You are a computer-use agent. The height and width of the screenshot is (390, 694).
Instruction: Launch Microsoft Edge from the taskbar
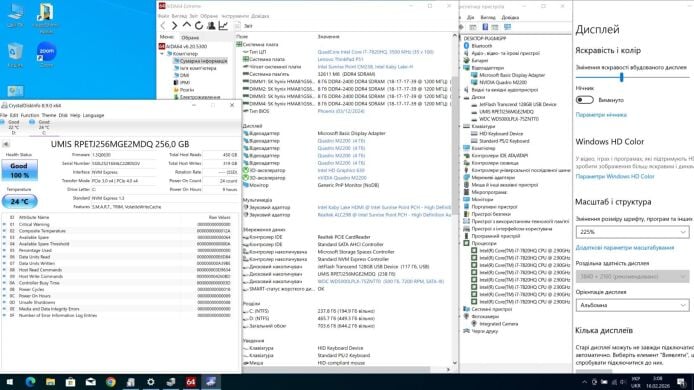coord(30,382)
